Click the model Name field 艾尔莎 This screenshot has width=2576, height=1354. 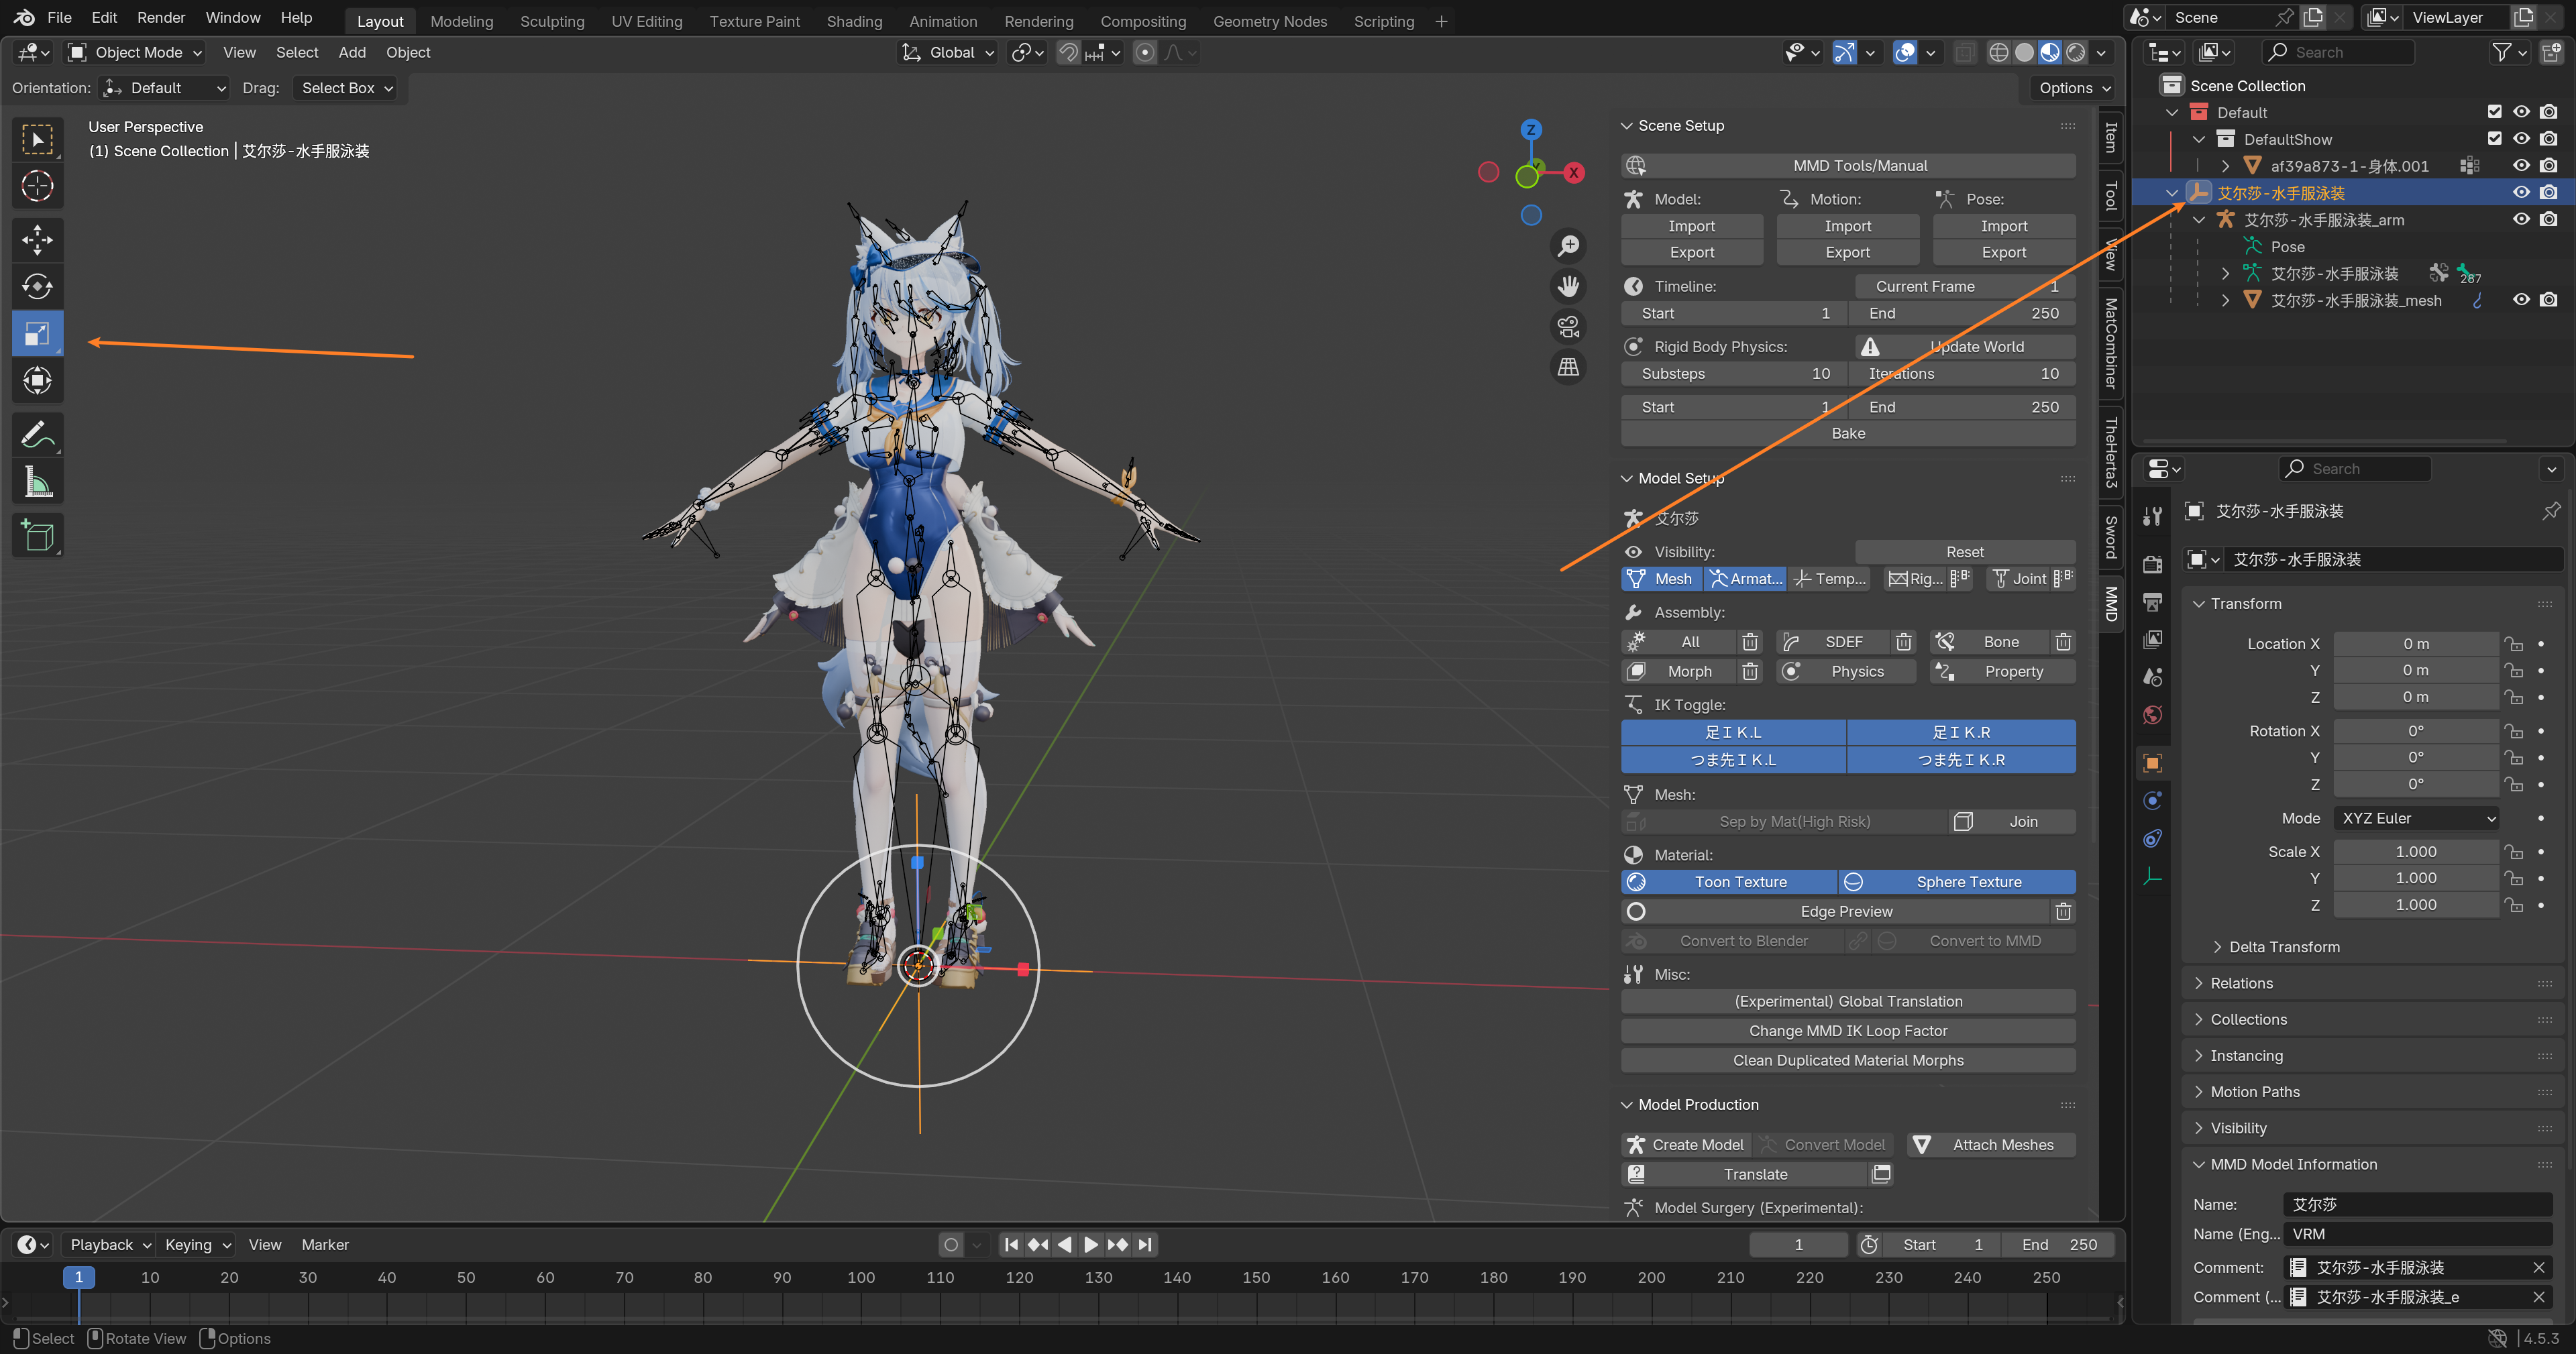coord(2418,1205)
